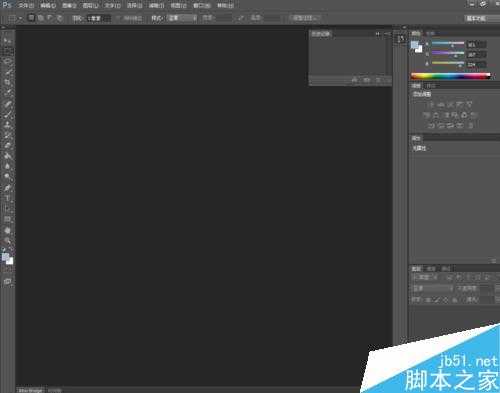Open the workspace switcher dropdown
The width and height of the screenshot is (500, 393).
[482, 18]
